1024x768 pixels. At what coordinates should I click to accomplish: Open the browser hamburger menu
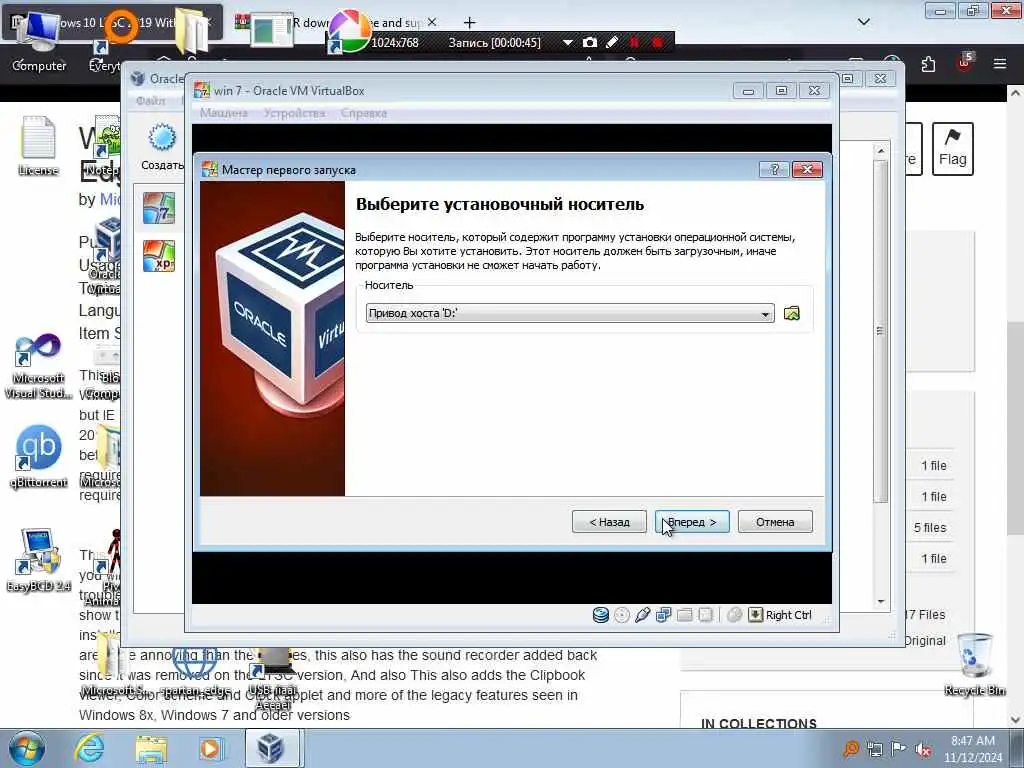[1000, 64]
